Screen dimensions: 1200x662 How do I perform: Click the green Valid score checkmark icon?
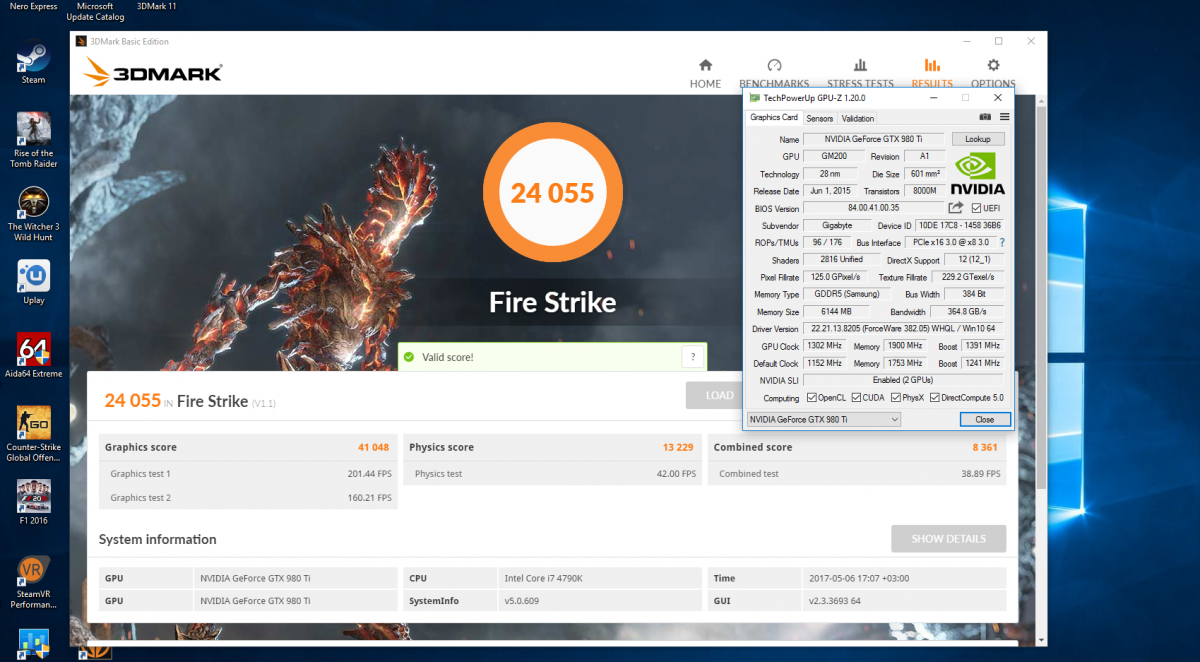click(x=408, y=357)
